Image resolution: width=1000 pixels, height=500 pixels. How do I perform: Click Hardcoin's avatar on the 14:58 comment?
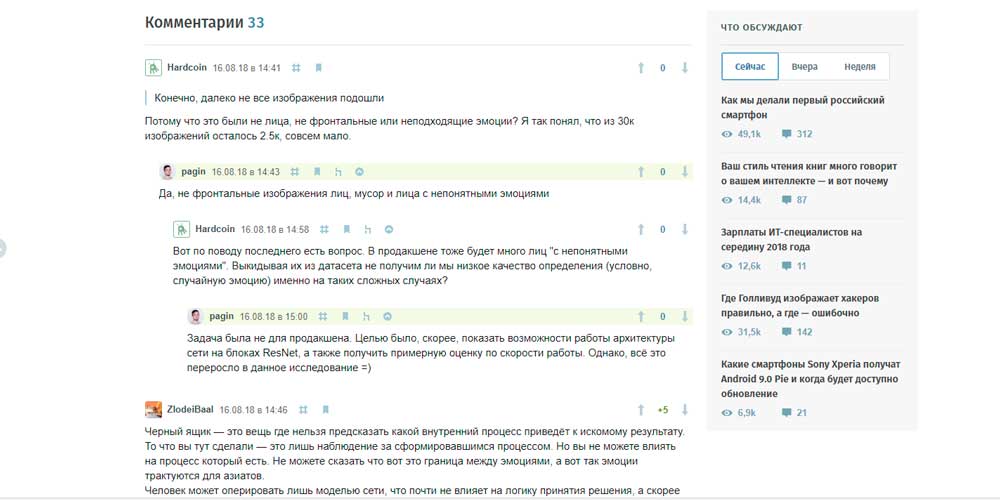pyautogui.click(x=181, y=229)
